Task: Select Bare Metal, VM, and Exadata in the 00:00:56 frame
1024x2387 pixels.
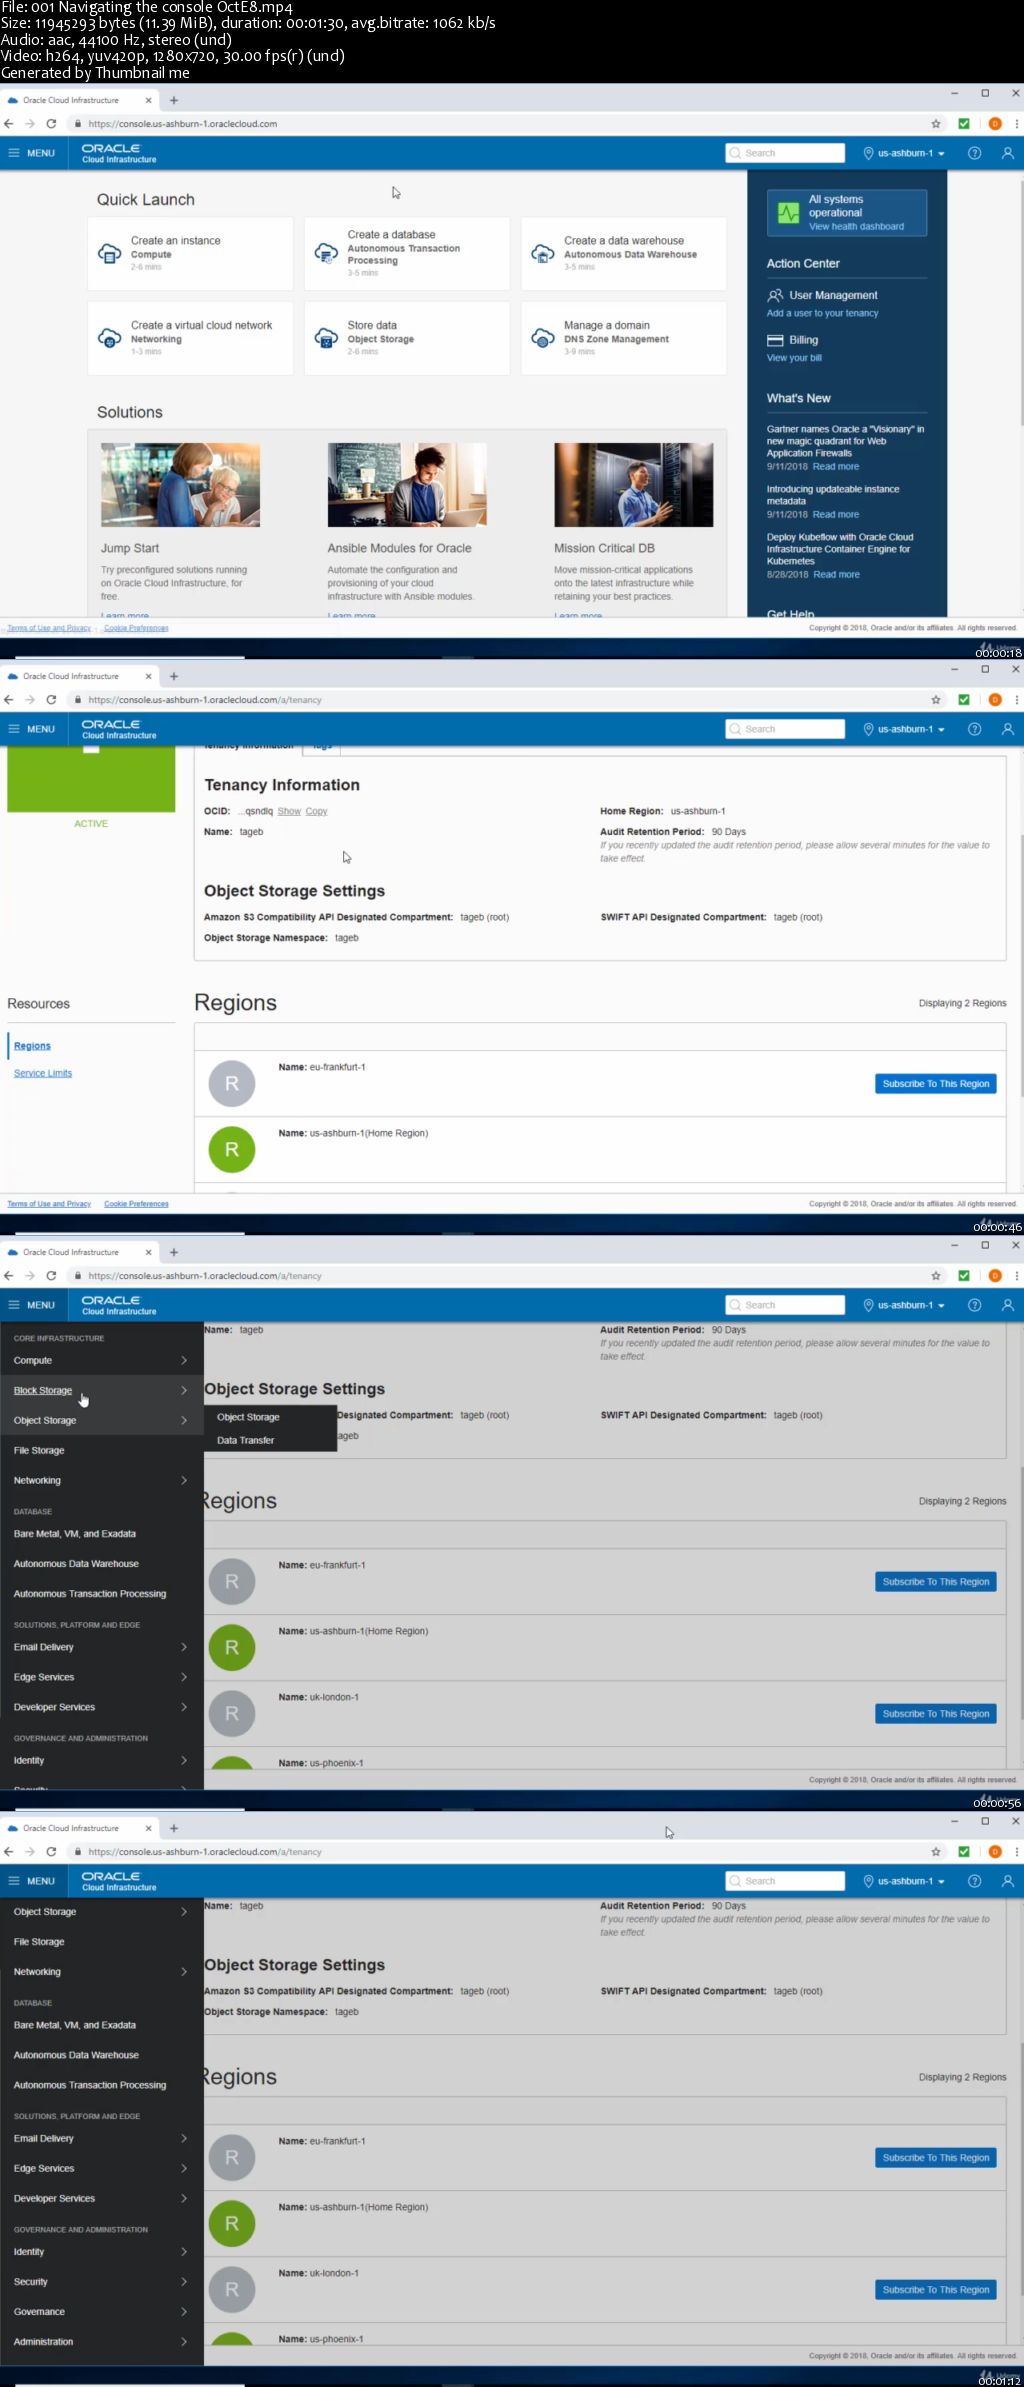Action: (x=75, y=1534)
